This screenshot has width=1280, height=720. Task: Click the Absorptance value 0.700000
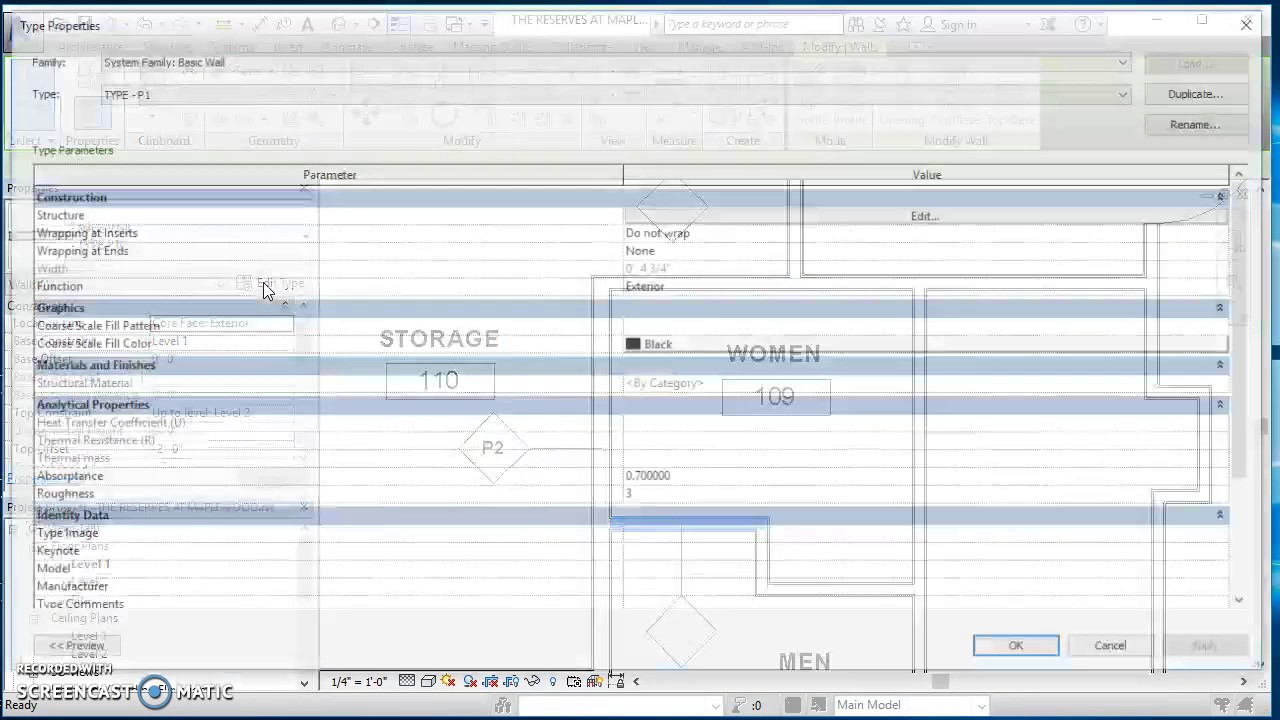click(x=648, y=476)
